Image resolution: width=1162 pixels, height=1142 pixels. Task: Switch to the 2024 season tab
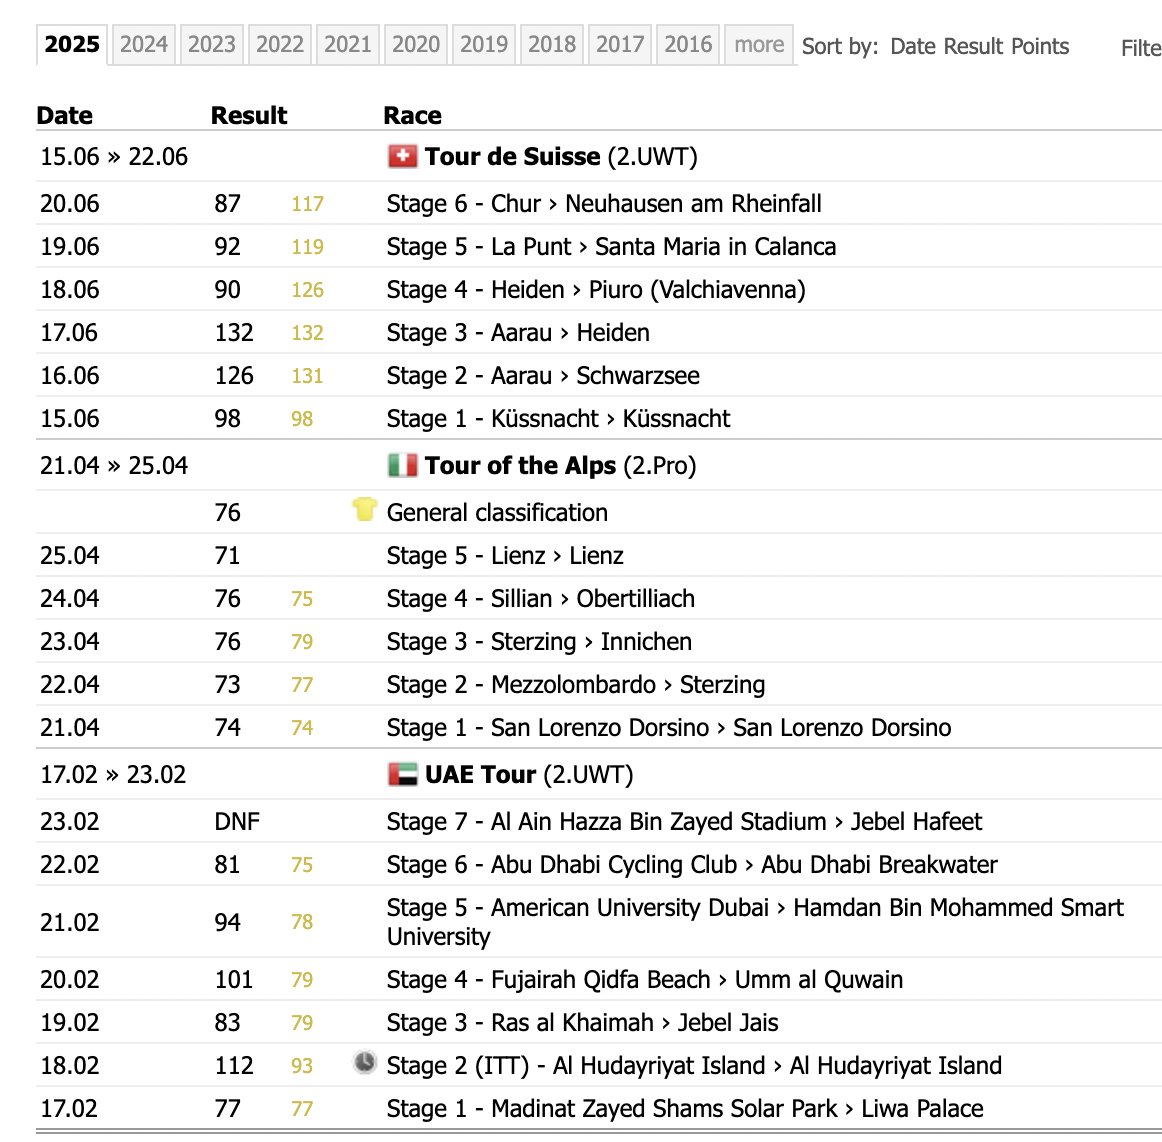point(144,44)
